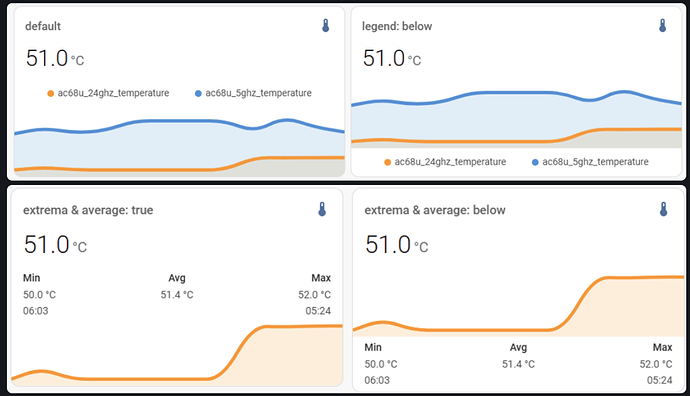Viewport: 690px width, 396px height.
Task: Toggle blue 5ghz legend dot in default card
Action: [198, 93]
